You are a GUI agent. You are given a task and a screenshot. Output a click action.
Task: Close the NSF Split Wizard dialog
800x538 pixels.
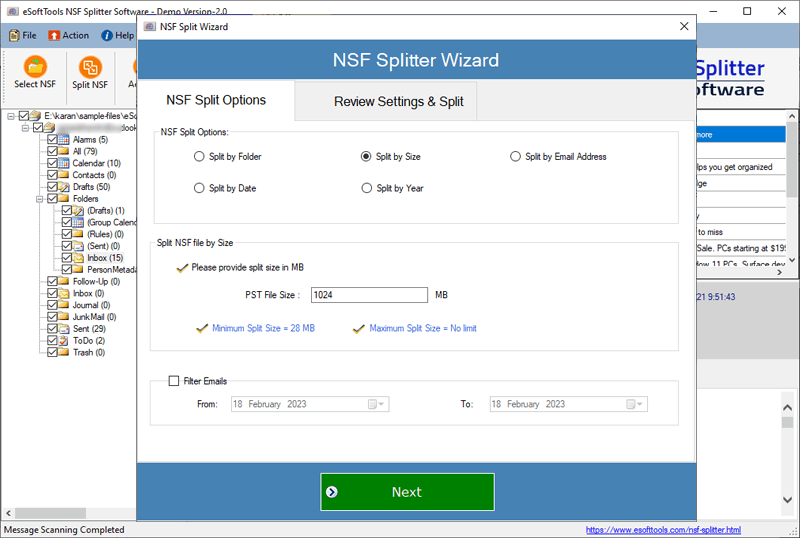(x=684, y=26)
